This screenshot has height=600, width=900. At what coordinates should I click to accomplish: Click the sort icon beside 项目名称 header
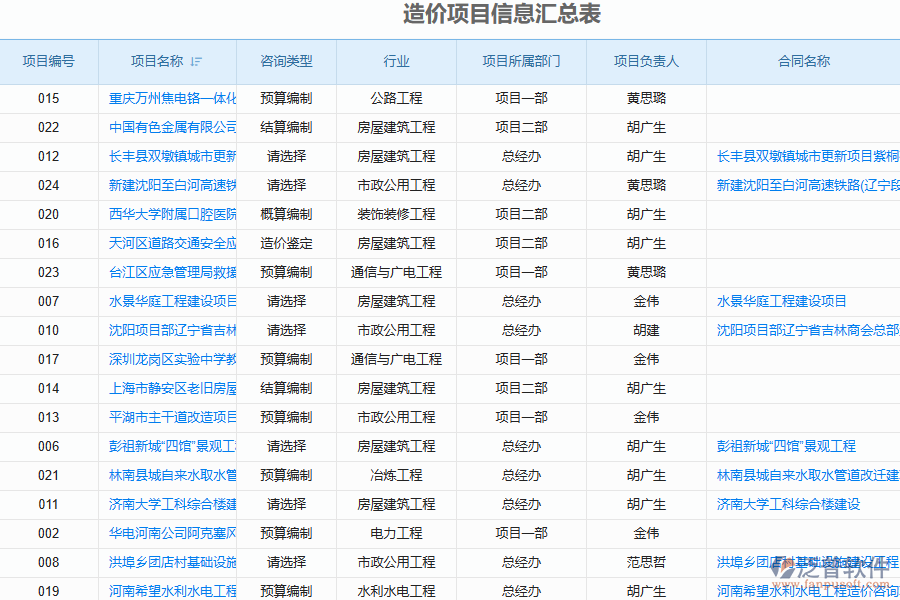pyautogui.click(x=196, y=62)
